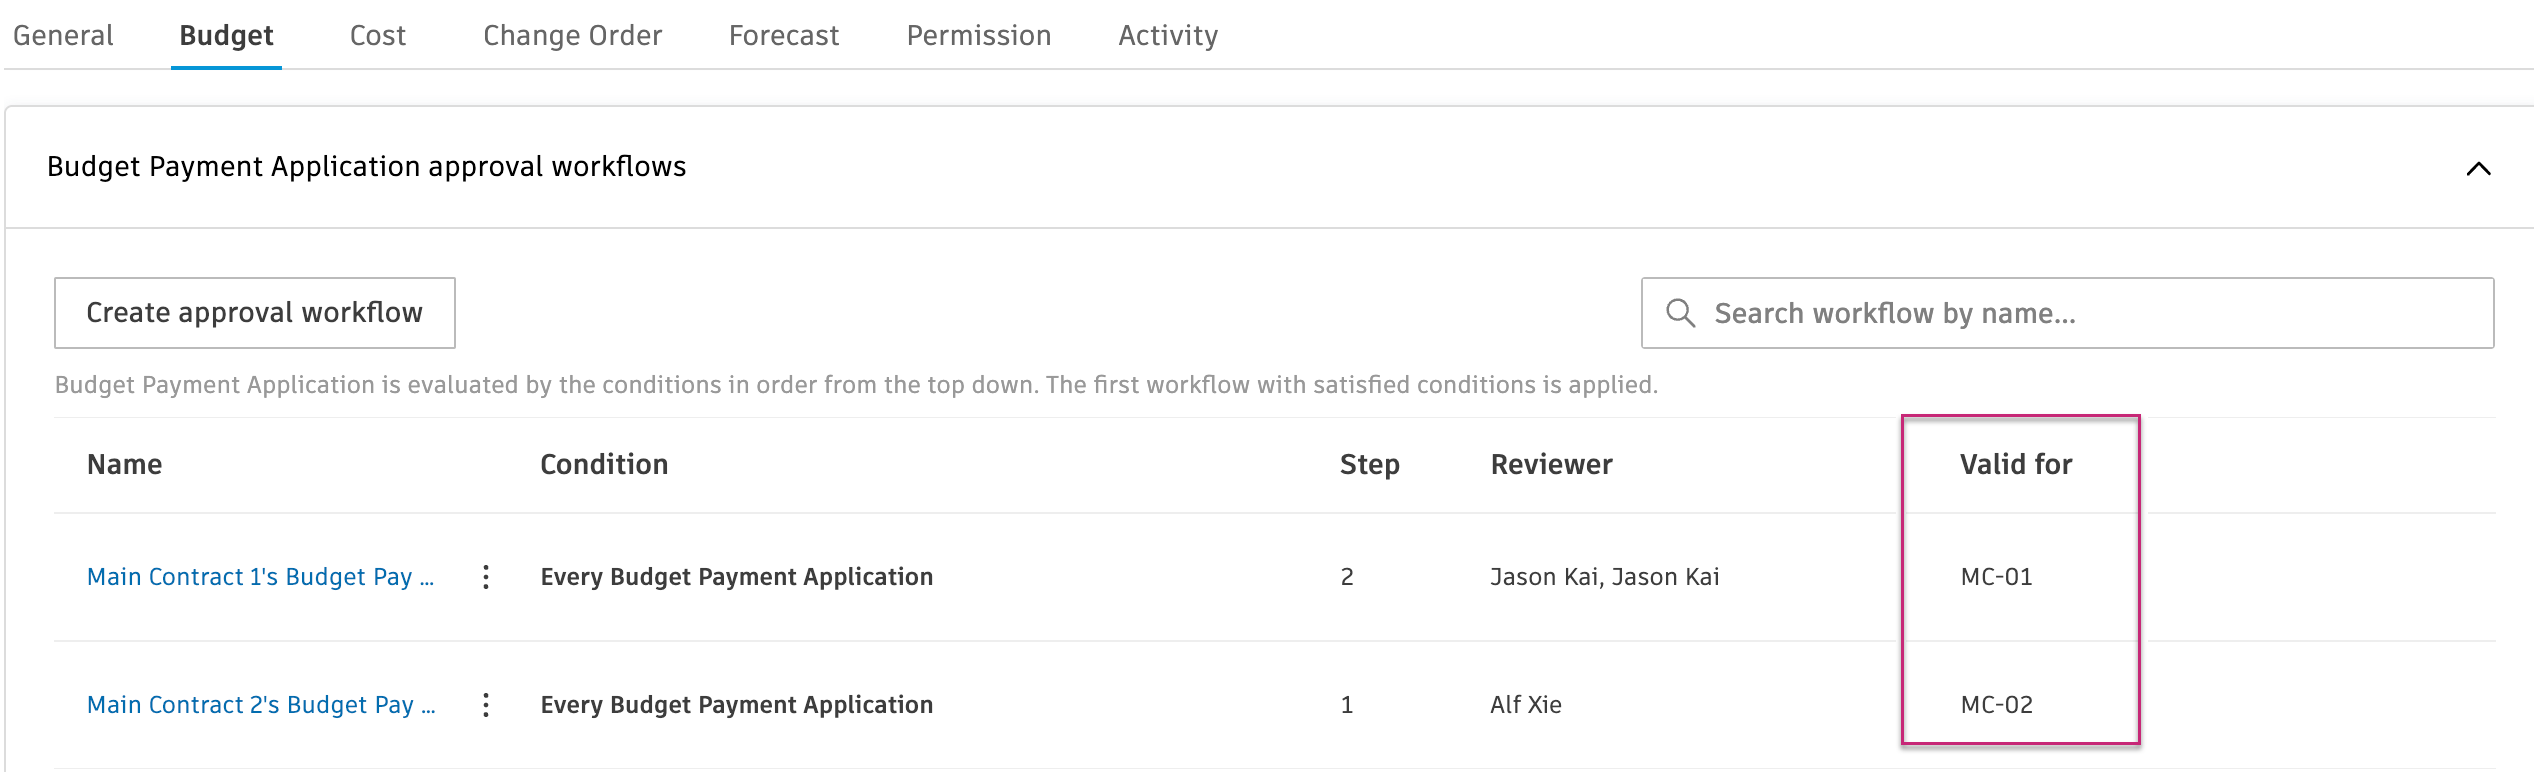Open the Permission tab
The height and width of the screenshot is (772, 2534).
click(978, 35)
